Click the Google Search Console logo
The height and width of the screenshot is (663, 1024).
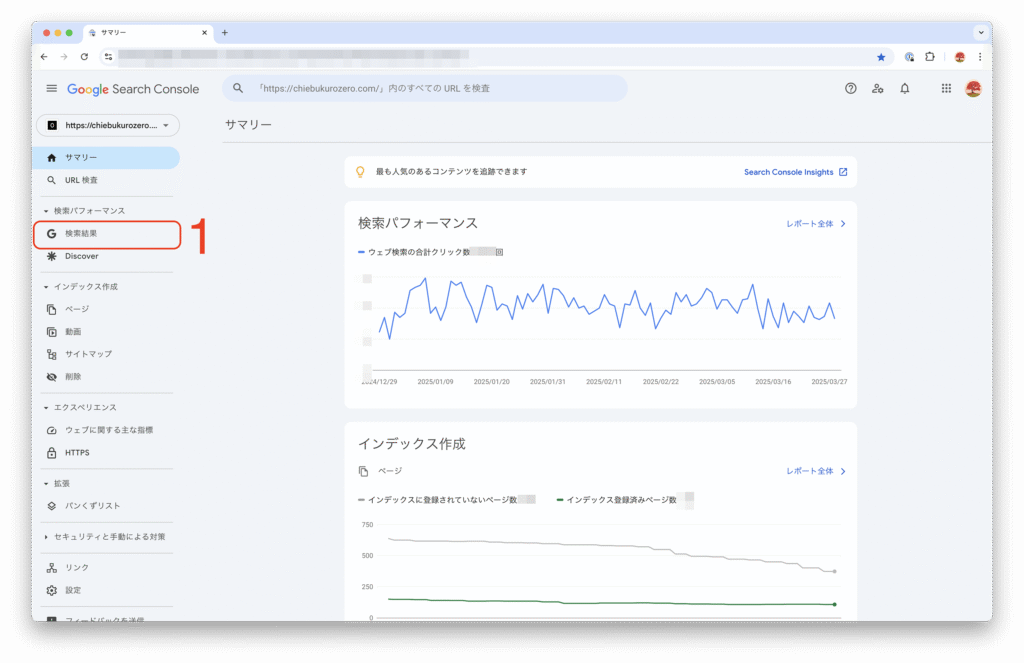pos(133,89)
